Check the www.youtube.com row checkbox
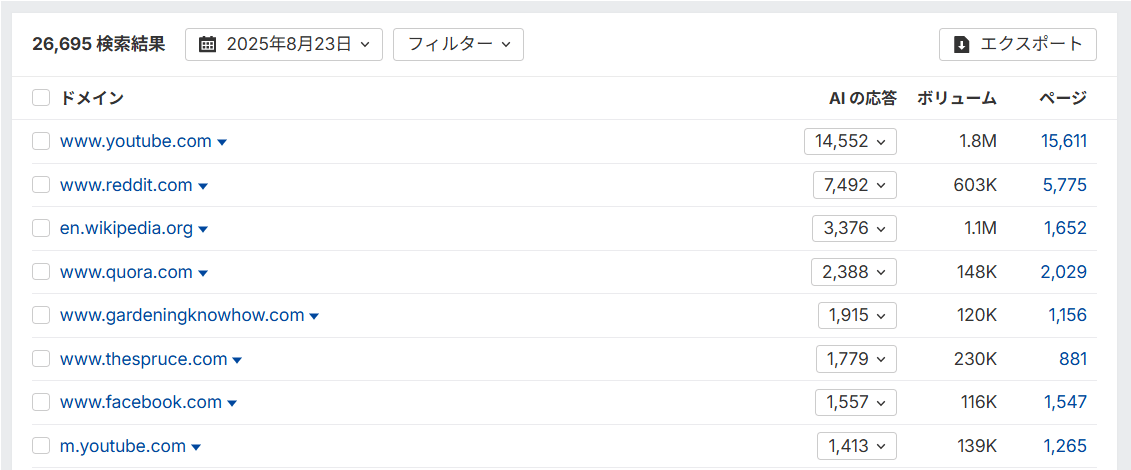1131x470 pixels. point(41,141)
